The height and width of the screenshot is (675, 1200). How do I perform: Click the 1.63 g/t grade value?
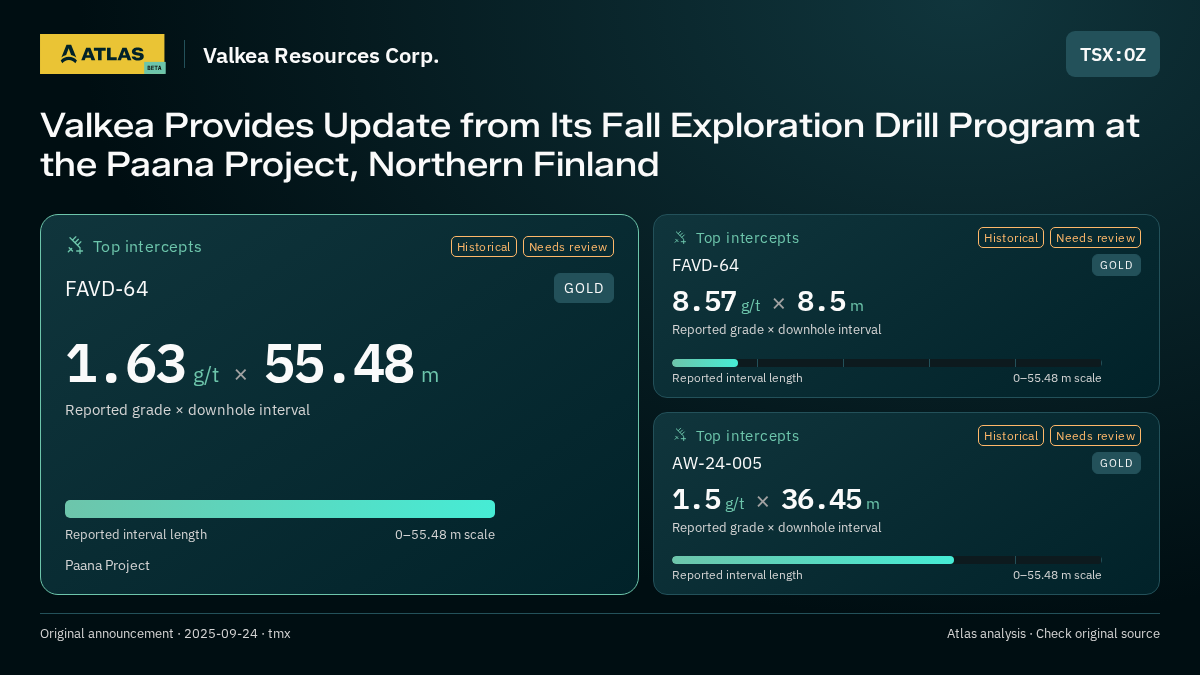tap(142, 364)
